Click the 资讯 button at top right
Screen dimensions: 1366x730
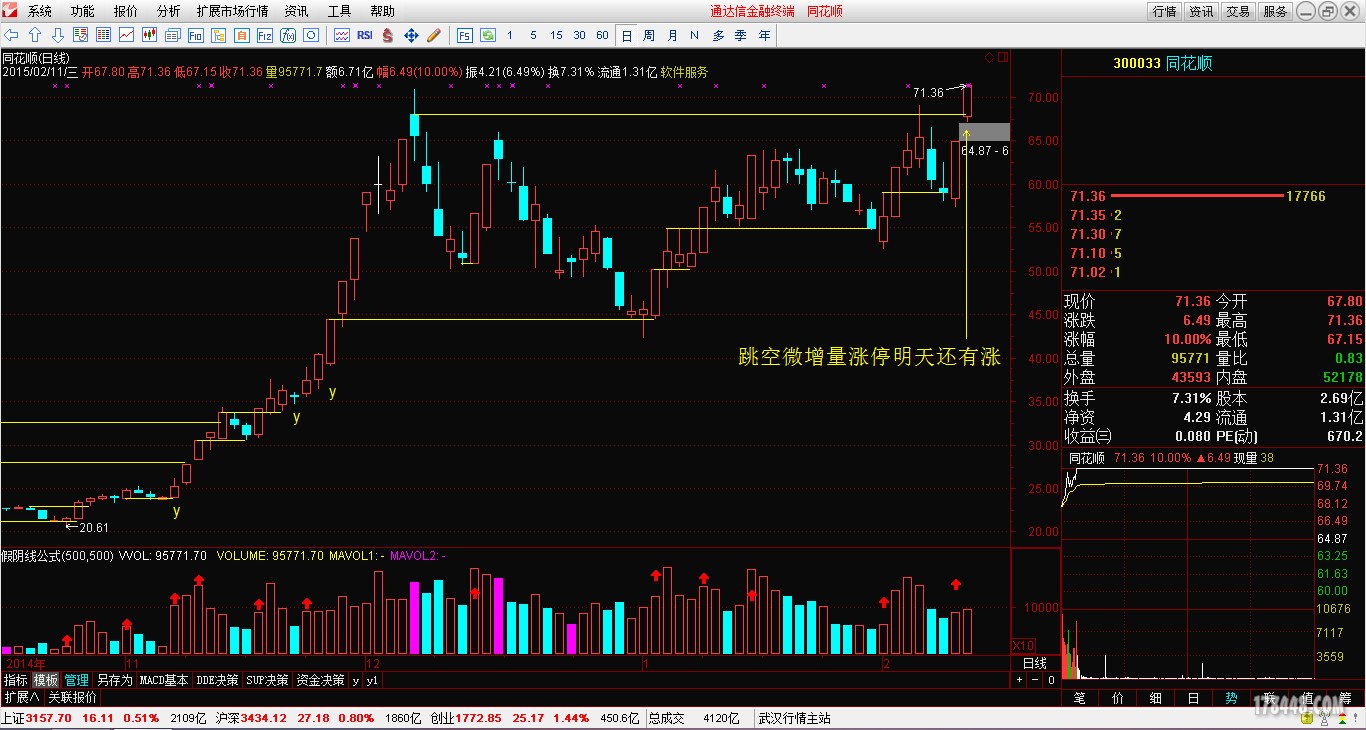(1201, 11)
